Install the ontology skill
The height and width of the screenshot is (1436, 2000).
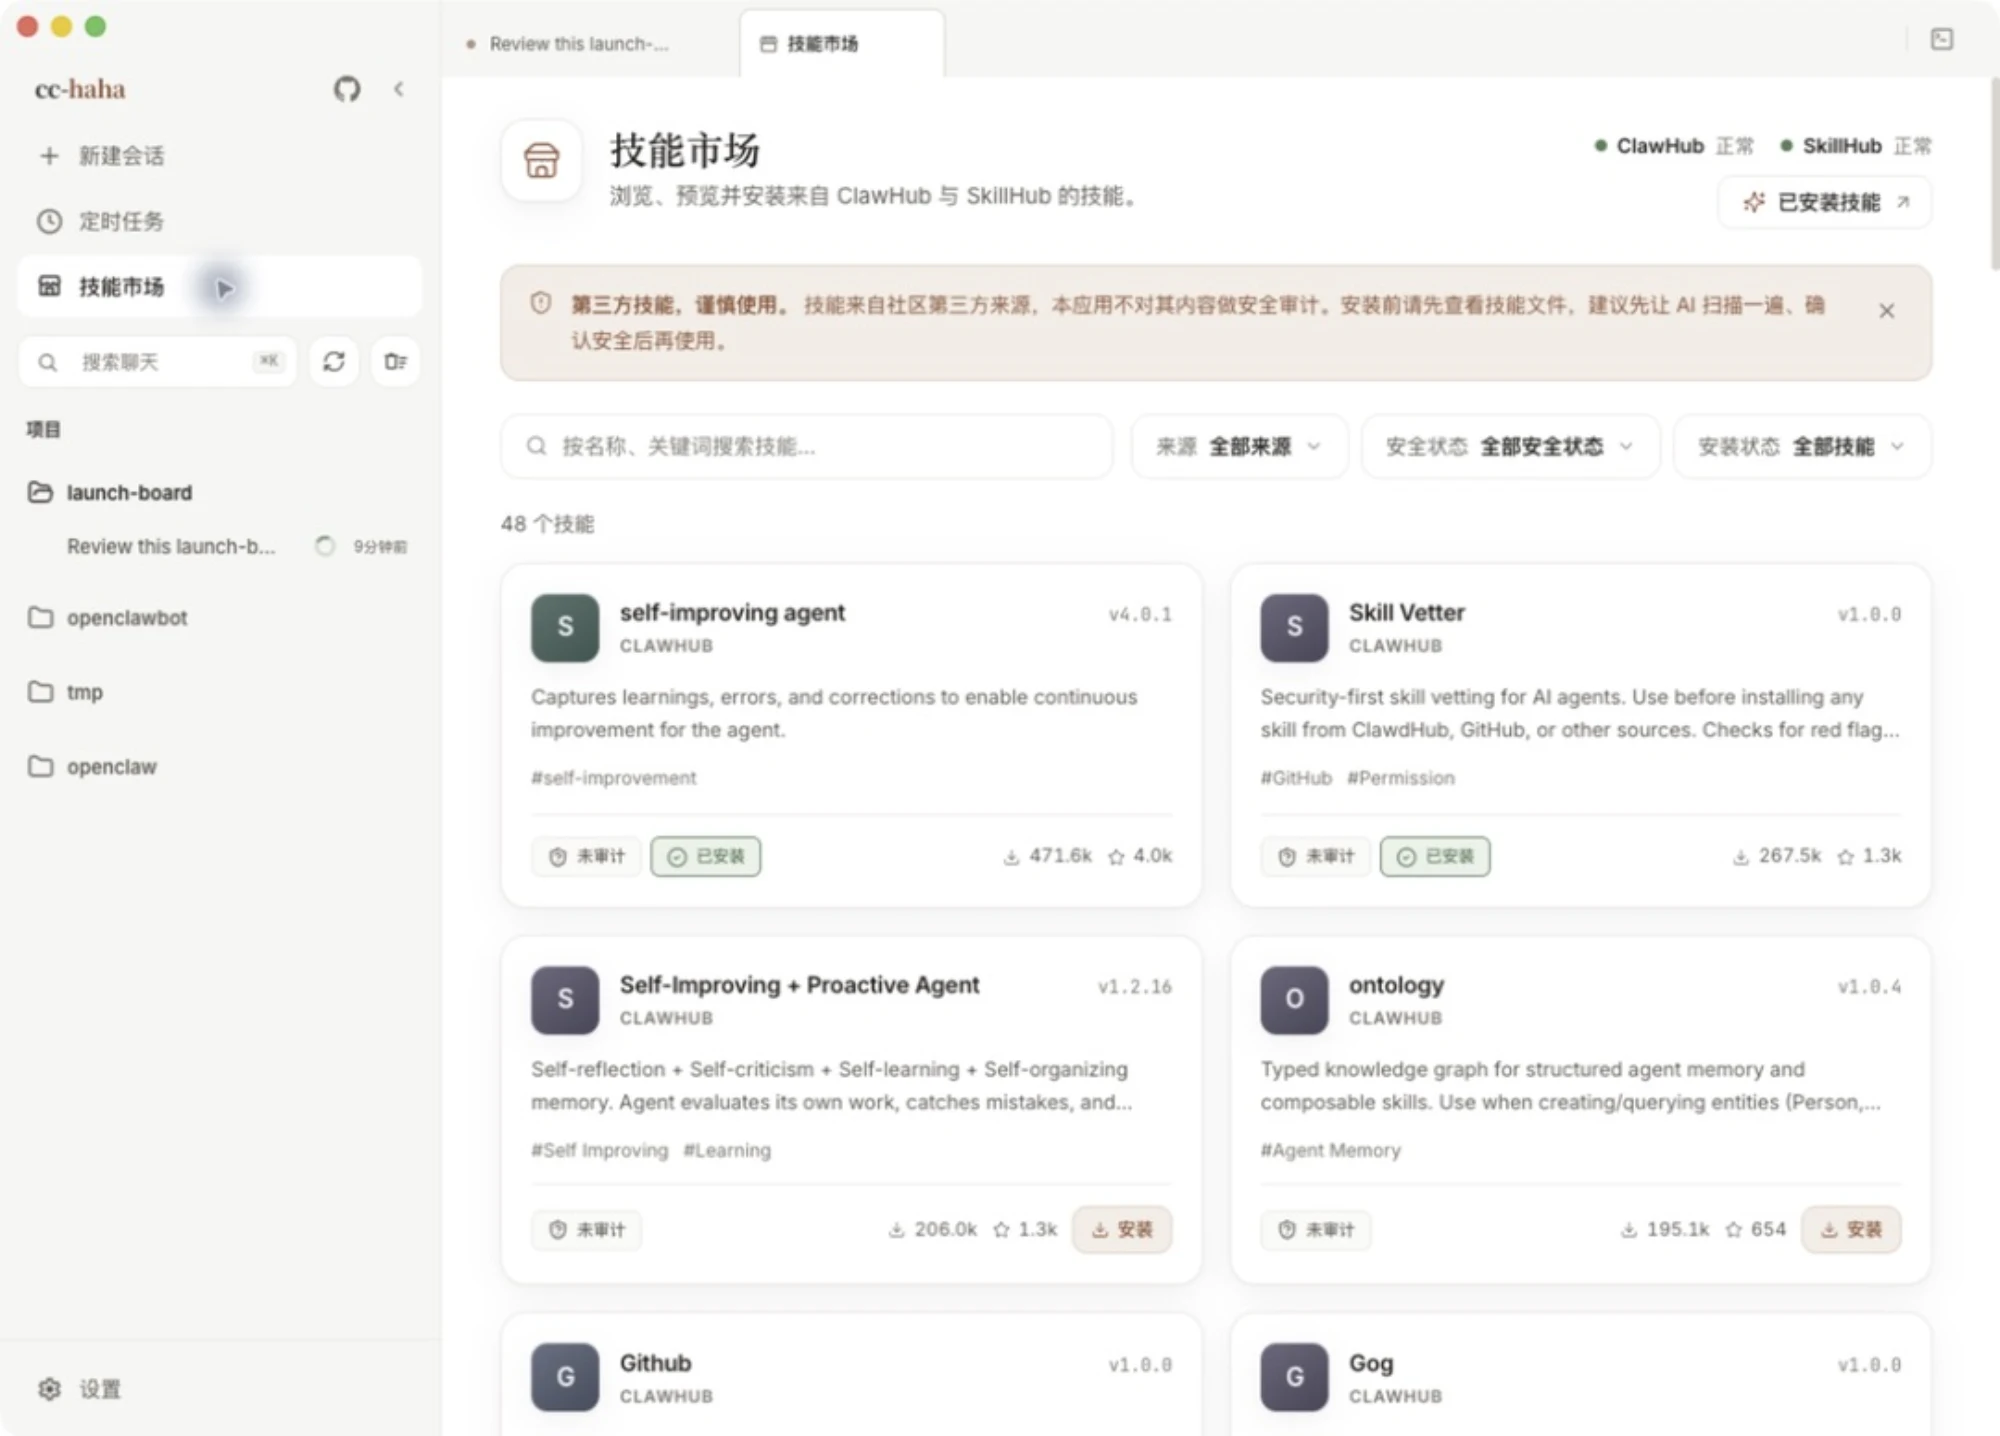coord(1851,1229)
